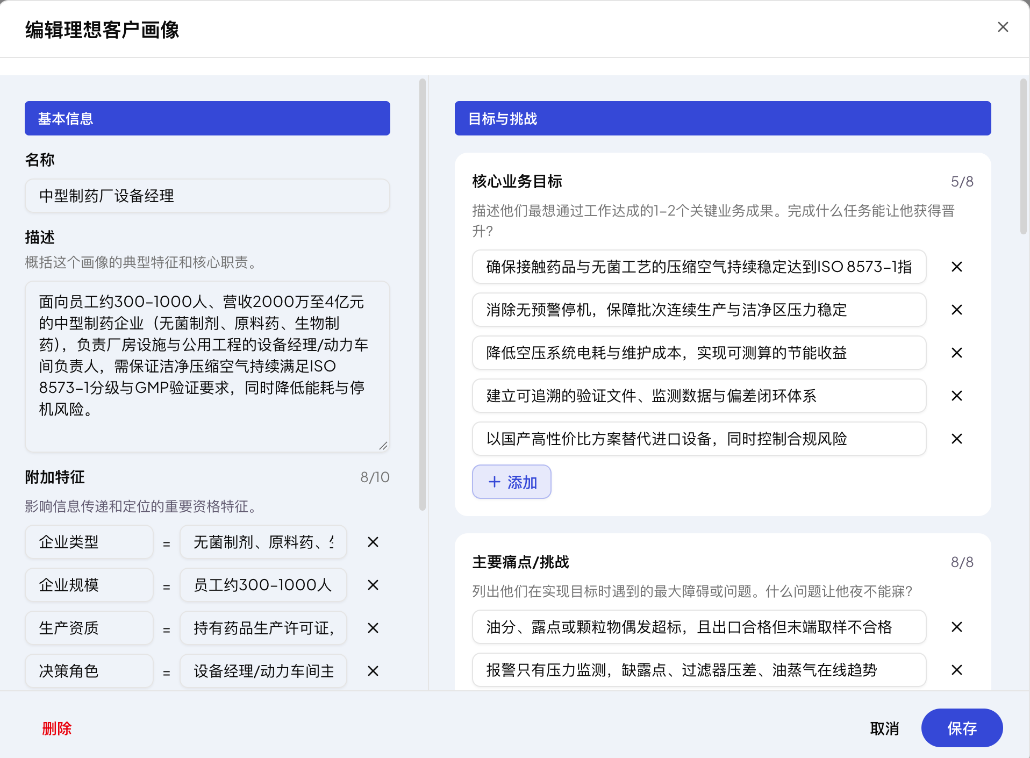Edit the 企业规模 attribute name field

click(x=89, y=585)
